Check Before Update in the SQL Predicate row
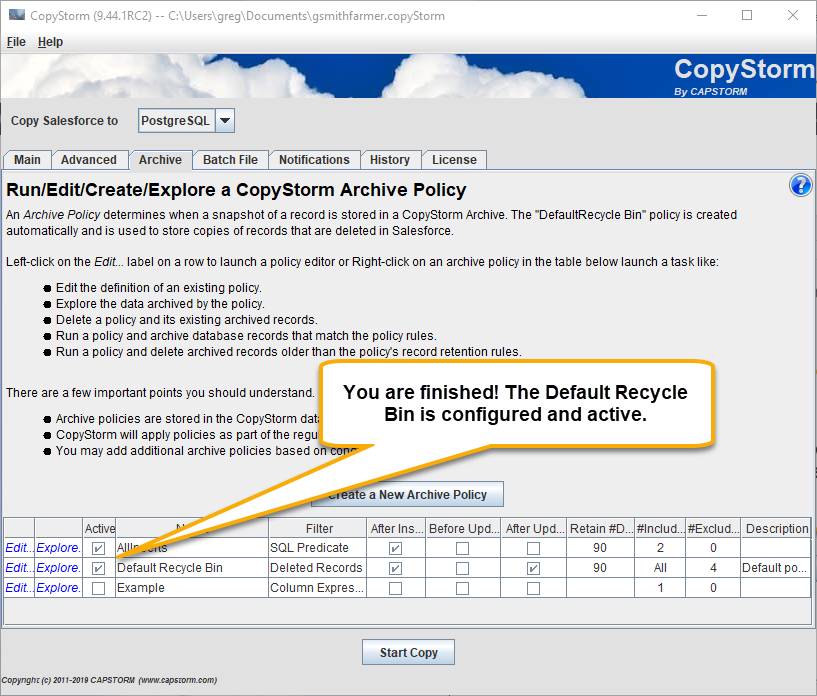The image size is (817, 696). pos(462,548)
